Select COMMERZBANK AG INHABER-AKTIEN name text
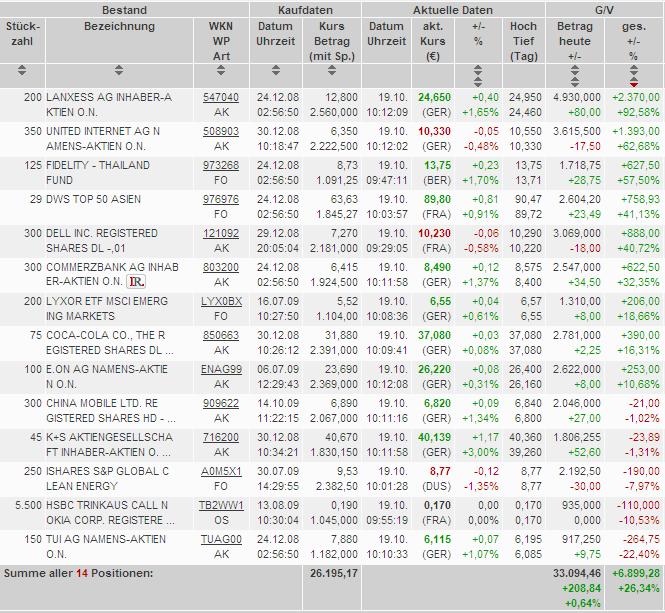665x613 pixels. 112,274
